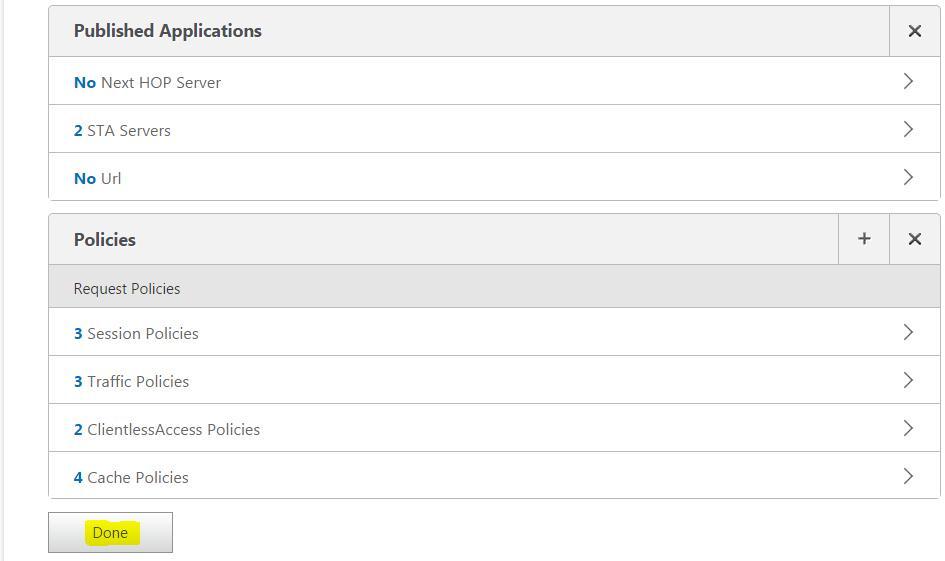Open ClientlessAccess Policies chevron arrow
Viewport: 945px width, 561px height.
908,428
